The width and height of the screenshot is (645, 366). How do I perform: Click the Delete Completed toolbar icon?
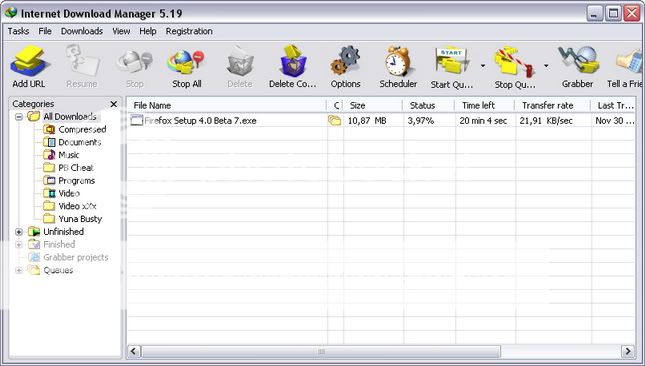click(293, 62)
